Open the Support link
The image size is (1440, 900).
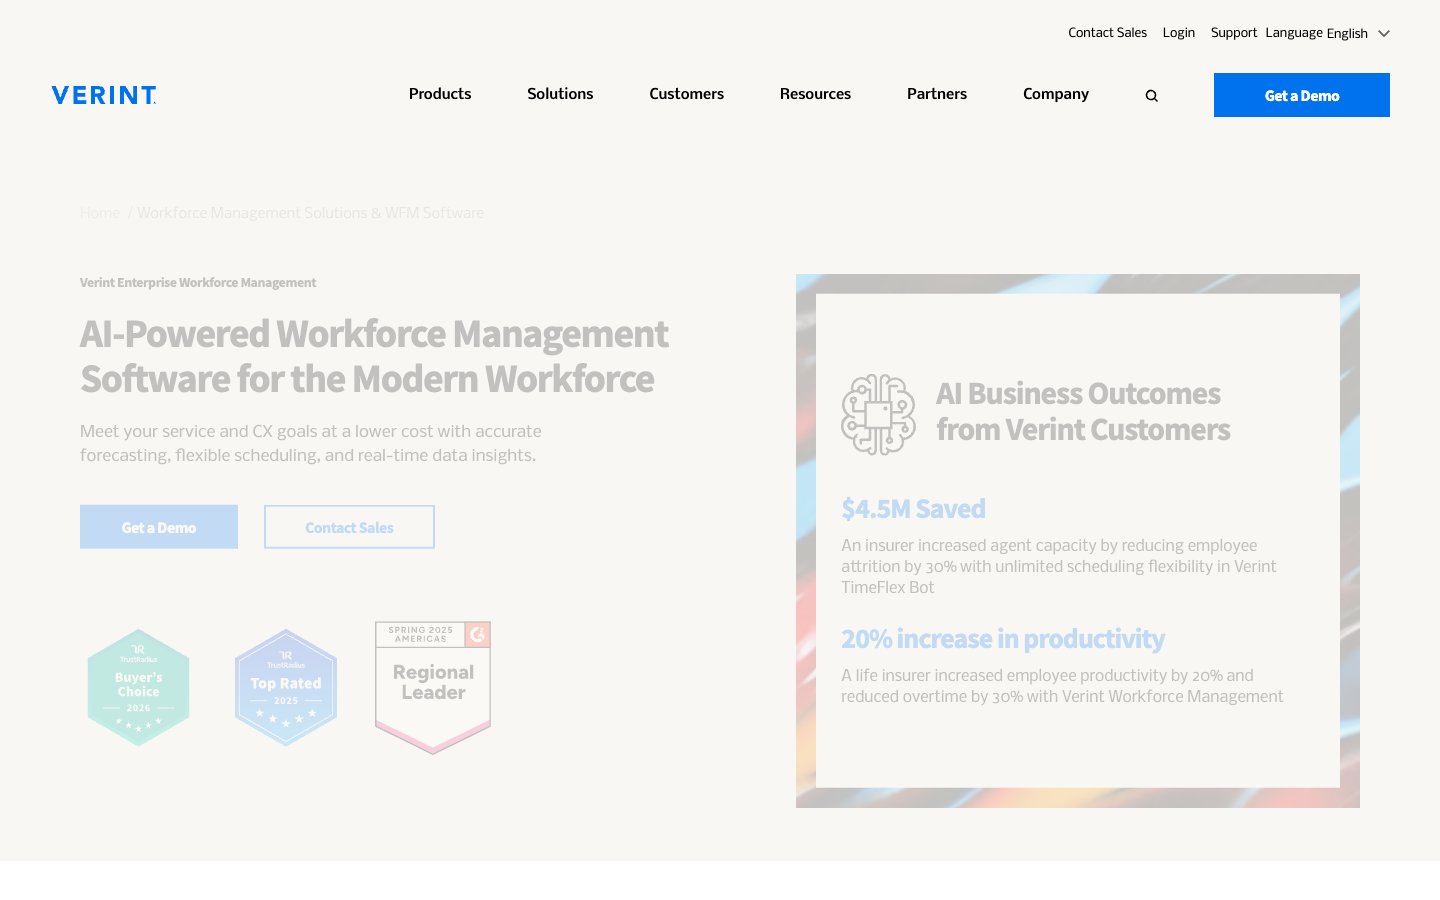(x=1234, y=33)
